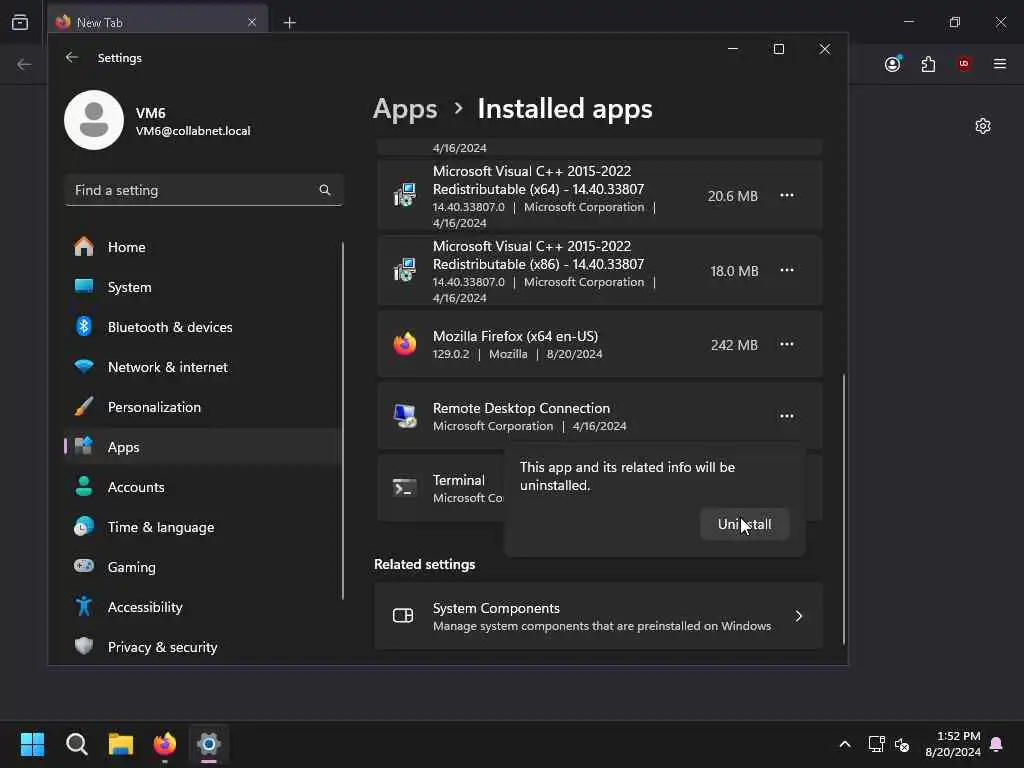
Task: Select the New Tab browser tab
Action: tap(157, 22)
